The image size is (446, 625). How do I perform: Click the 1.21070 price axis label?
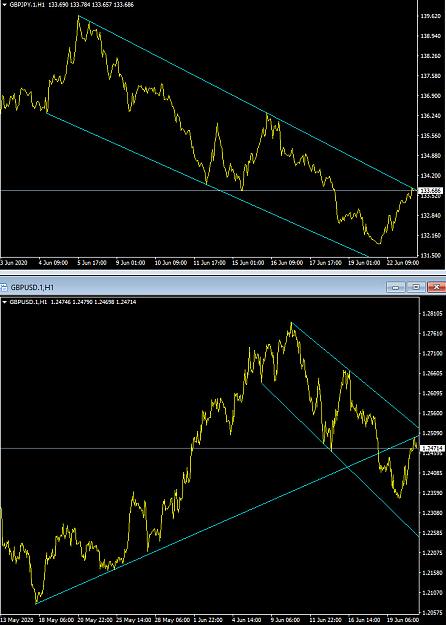point(430,593)
